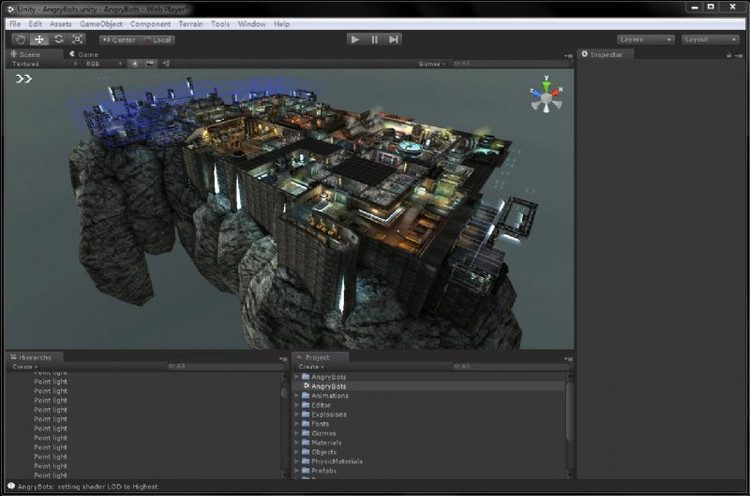Switch to the Scene tab
This screenshot has width=750, height=496.
(x=33, y=55)
